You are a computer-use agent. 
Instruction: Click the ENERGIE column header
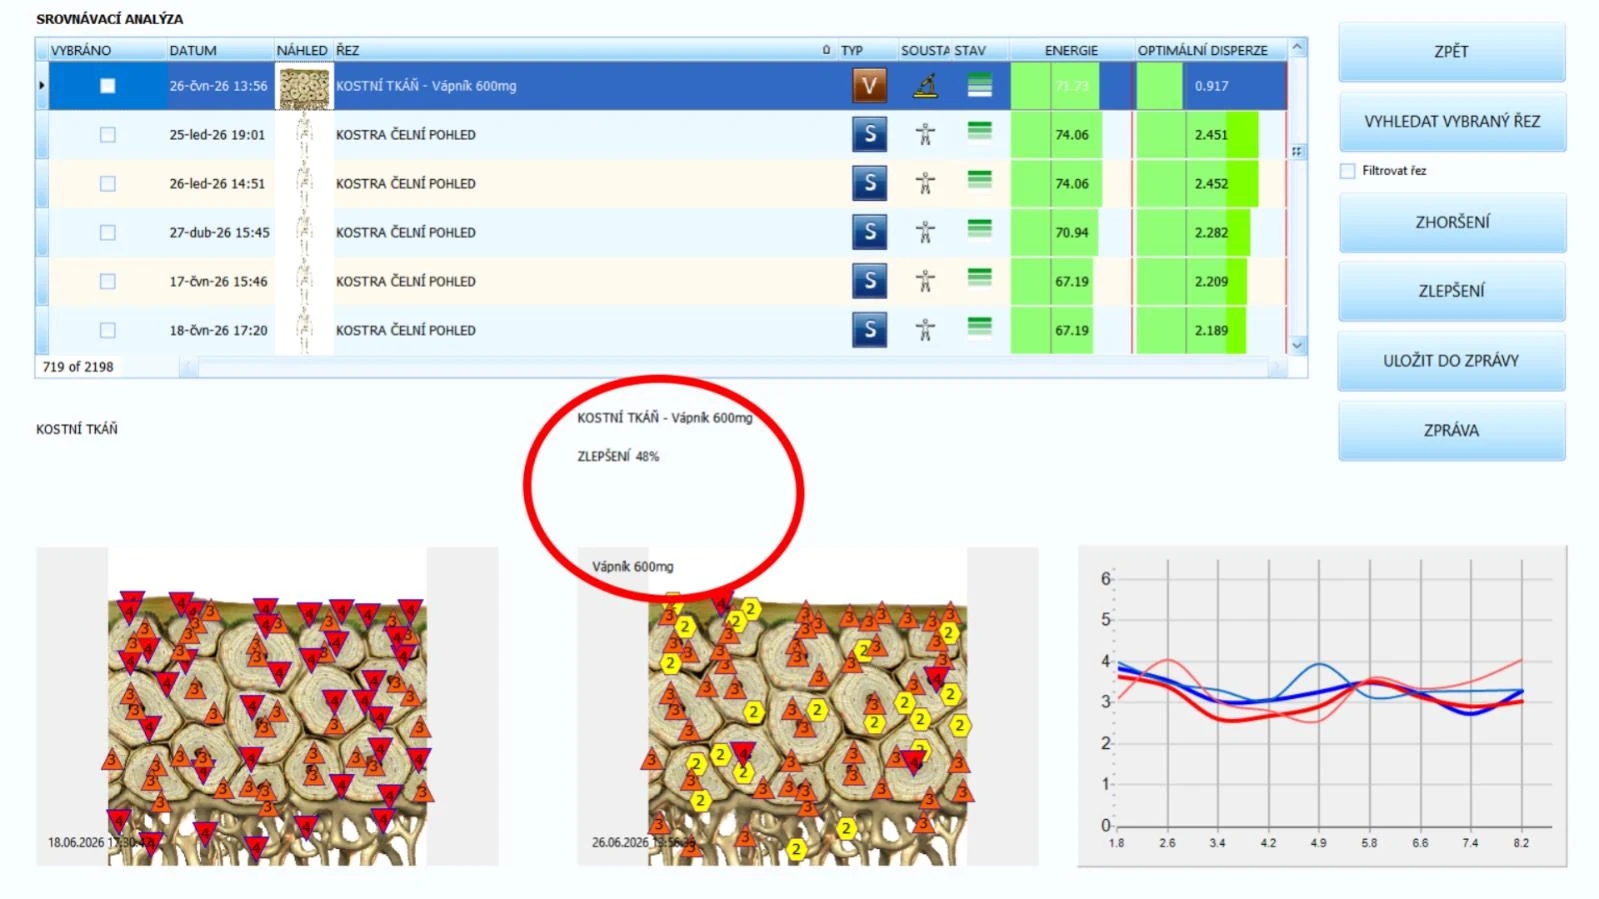[1071, 50]
